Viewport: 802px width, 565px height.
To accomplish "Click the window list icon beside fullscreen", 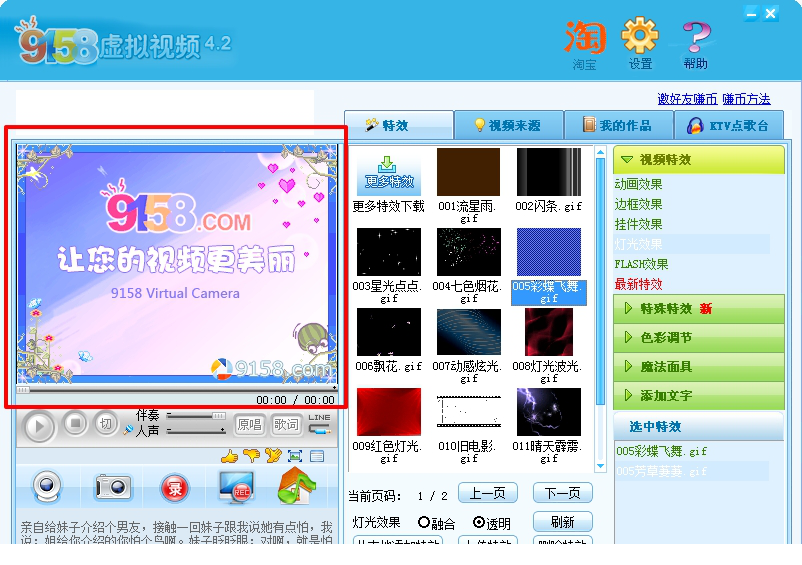I will pos(317,456).
